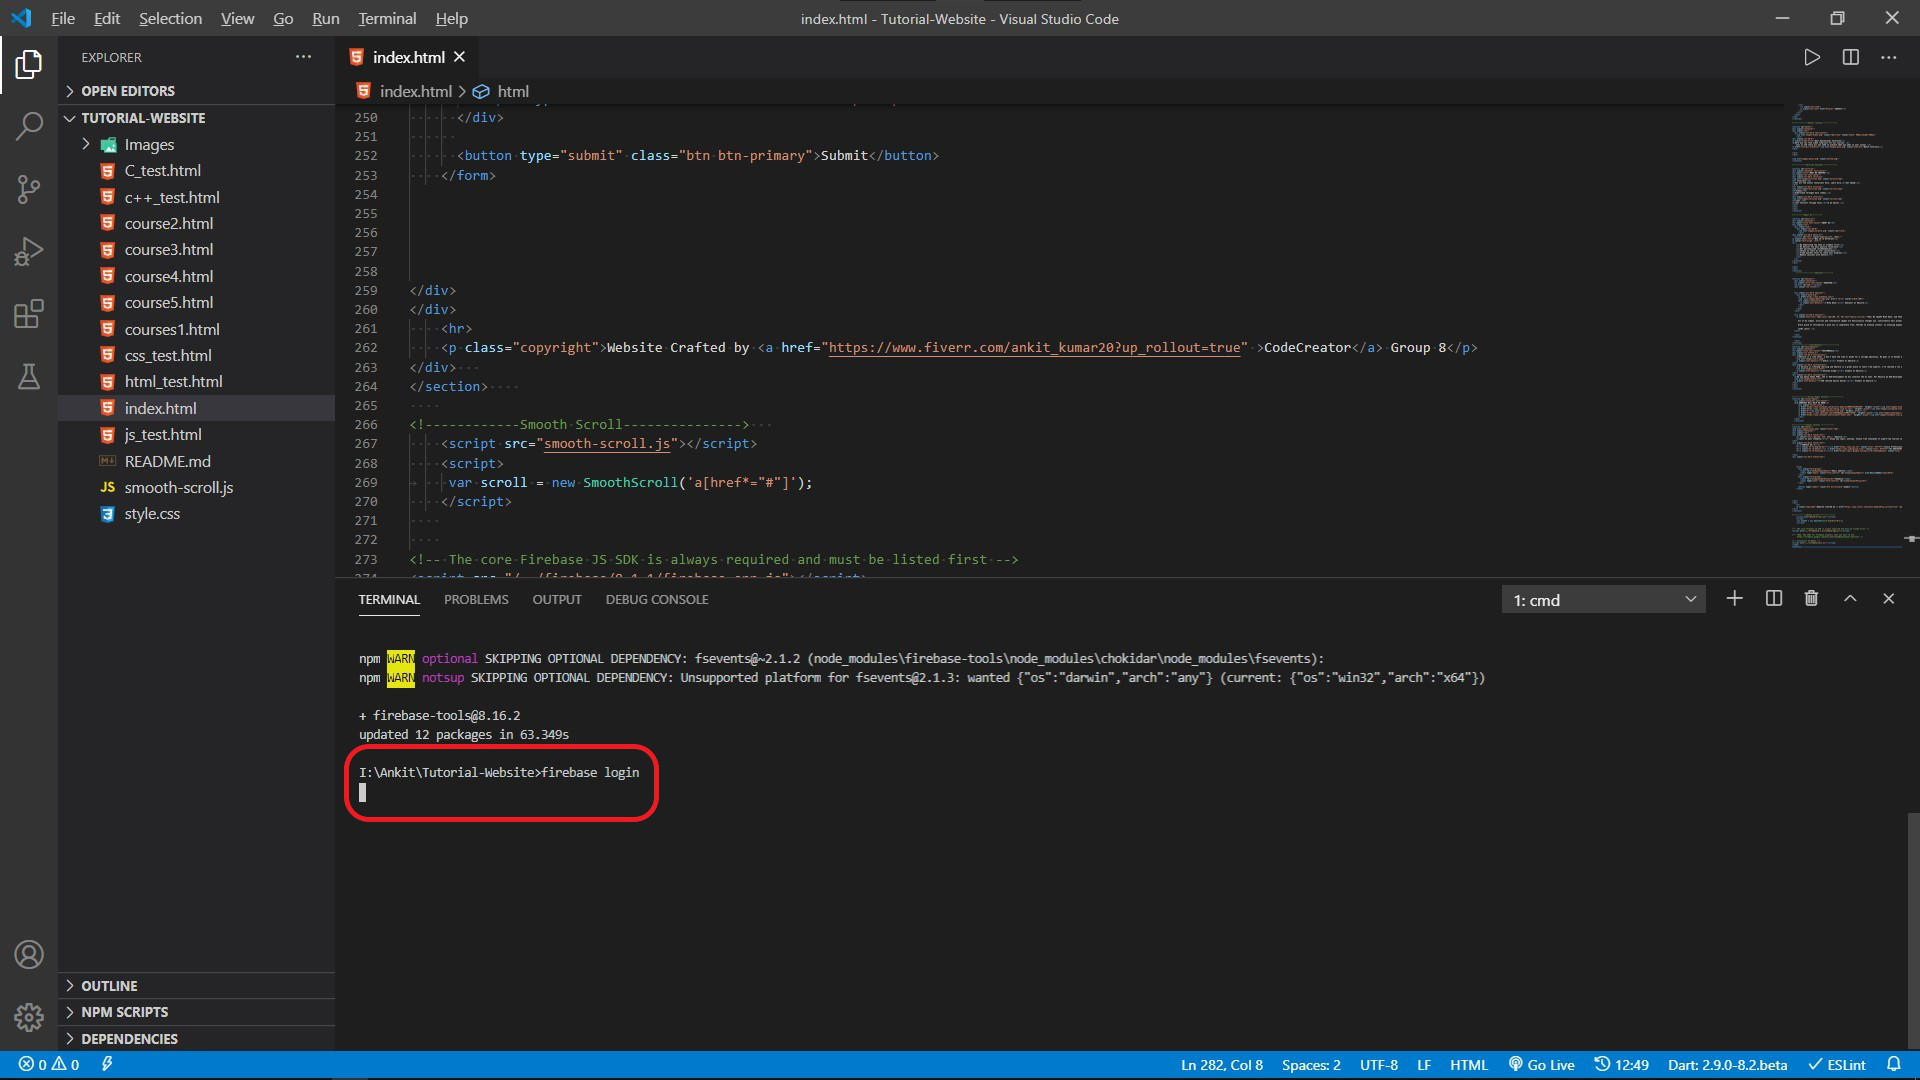Open the Search view in activity bar
Viewport: 1920px width, 1080px height.
pyautogui.click(x=29, y=127)
